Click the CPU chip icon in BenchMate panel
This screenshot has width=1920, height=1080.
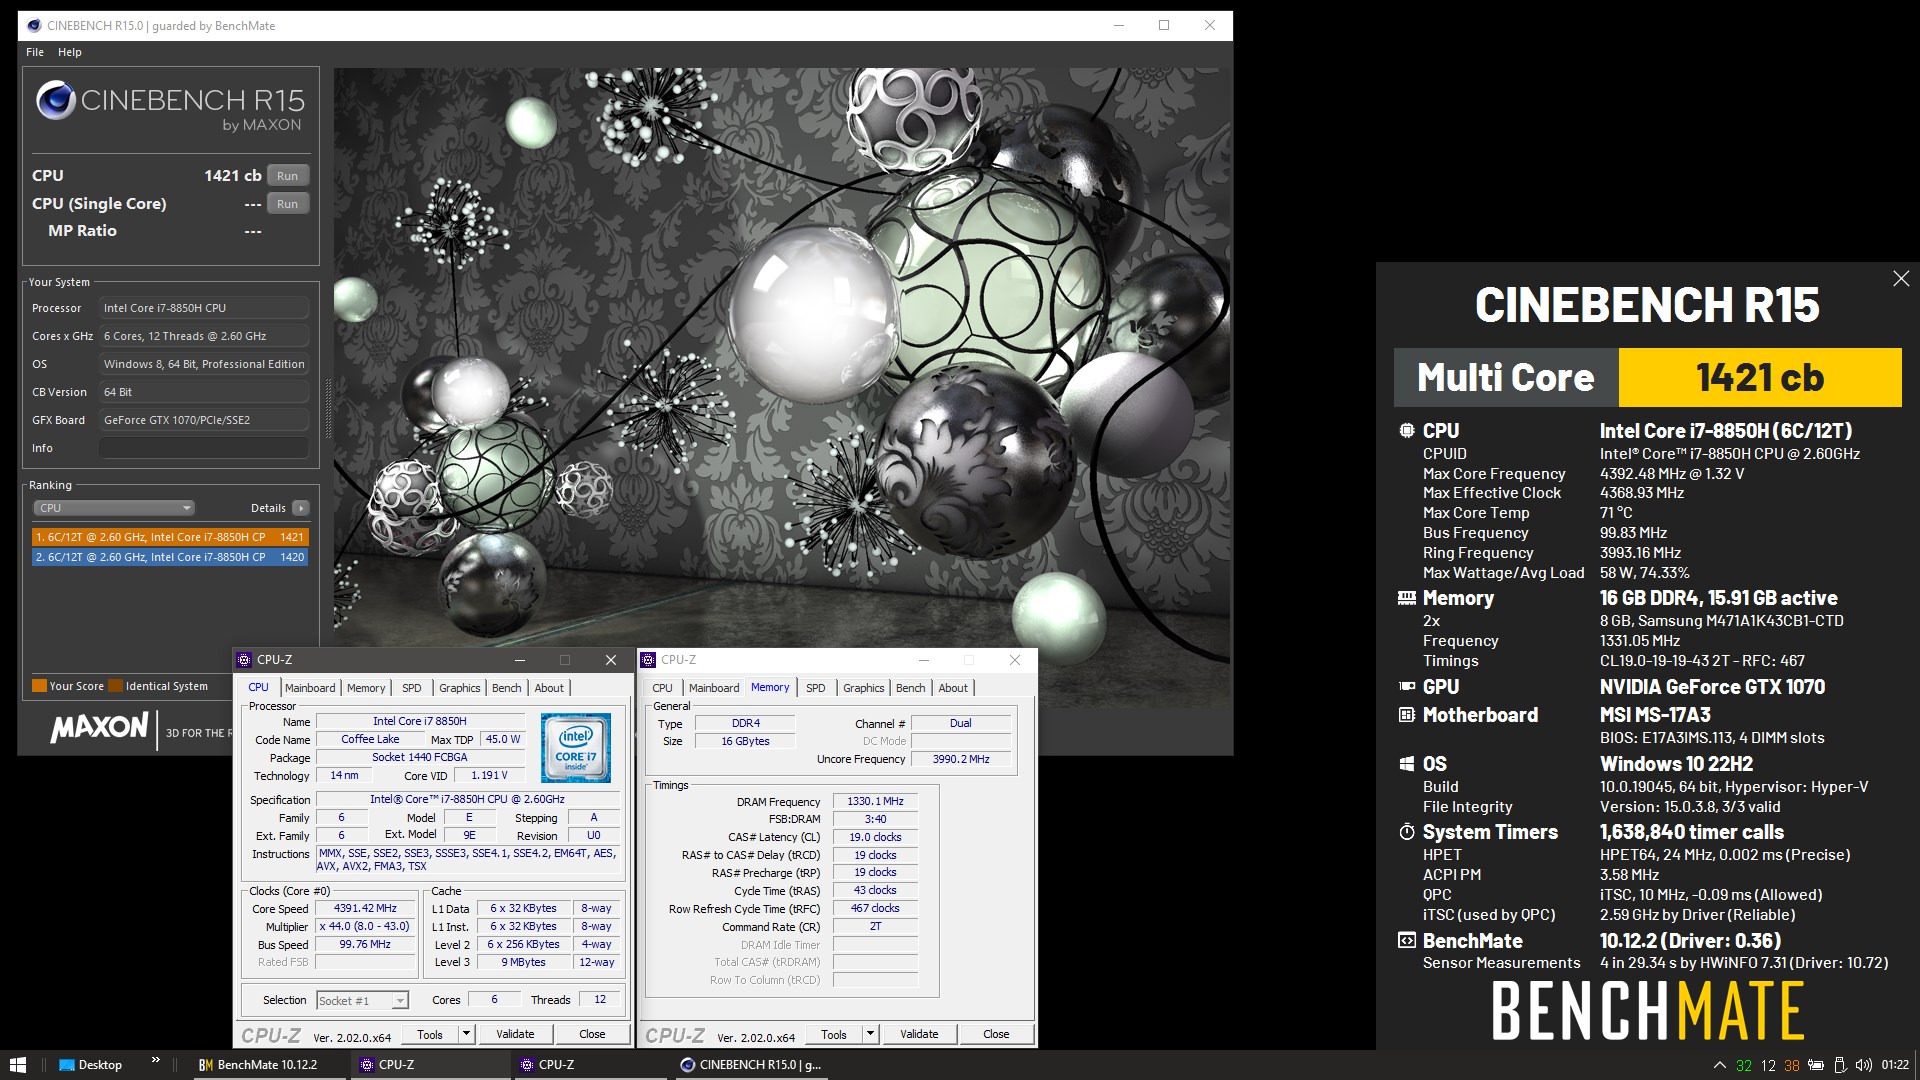[1407, 431]
